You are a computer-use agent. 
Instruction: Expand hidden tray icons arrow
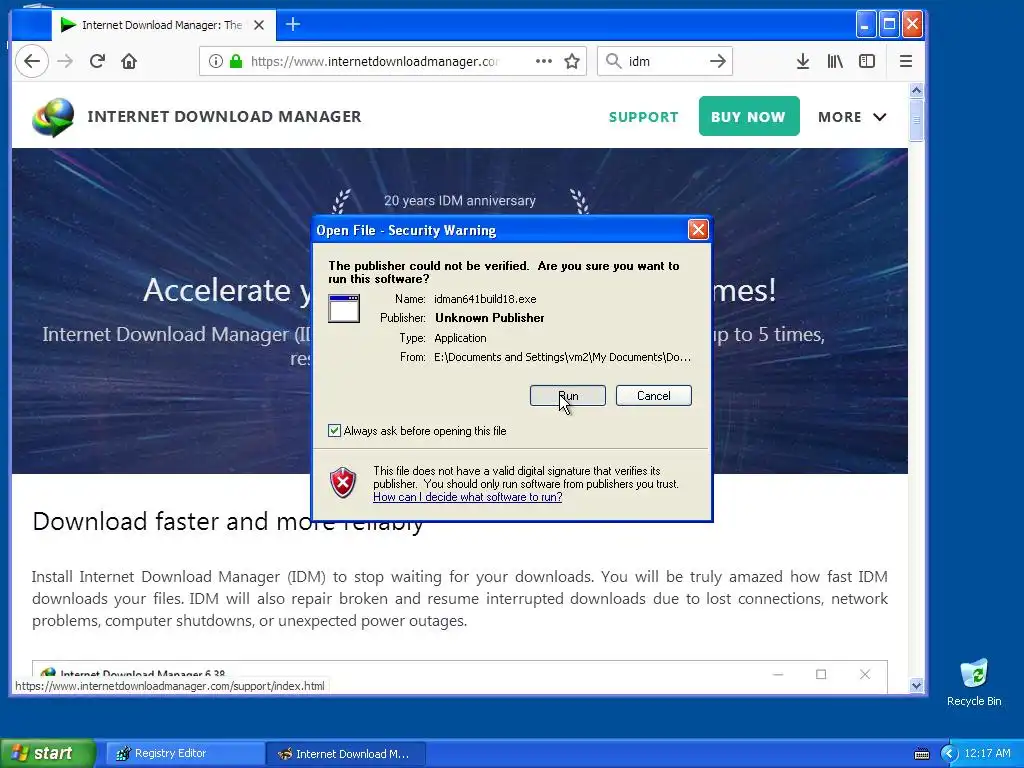949,754
